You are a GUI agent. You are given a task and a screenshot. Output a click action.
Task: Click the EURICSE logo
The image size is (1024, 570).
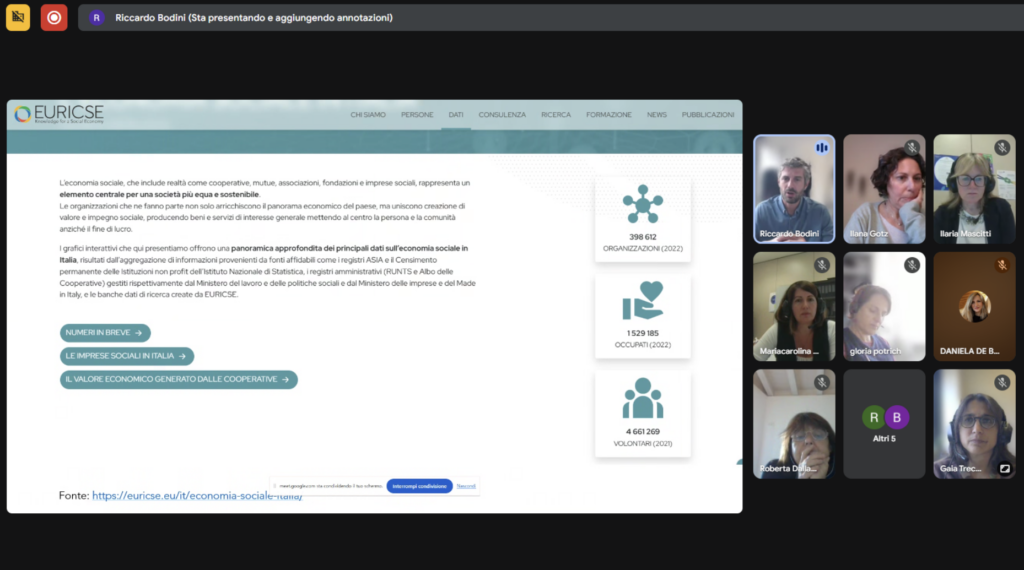click(60, 114)
